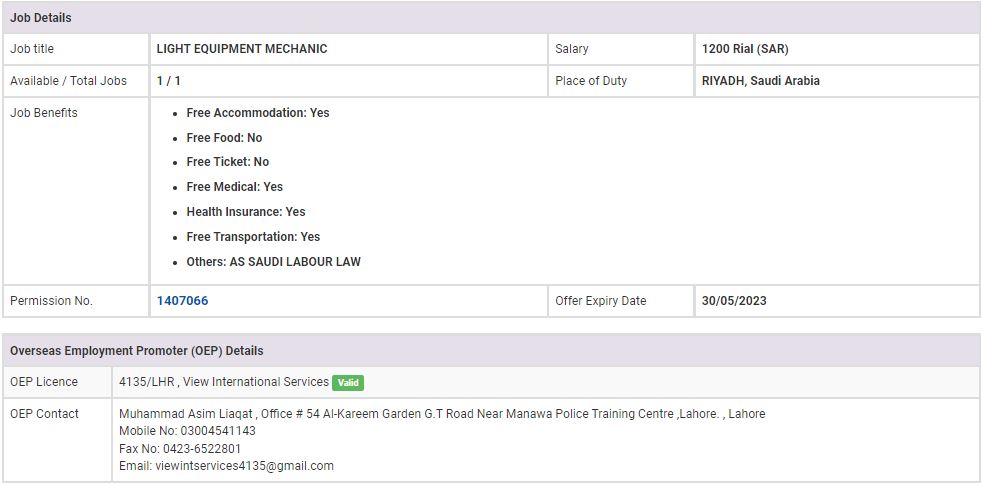Select the LIGHT EQUIPMENT MECHANIC job title
Image resolution: width=983 pixels, height=485 pixels.
(x=242, y=49)
